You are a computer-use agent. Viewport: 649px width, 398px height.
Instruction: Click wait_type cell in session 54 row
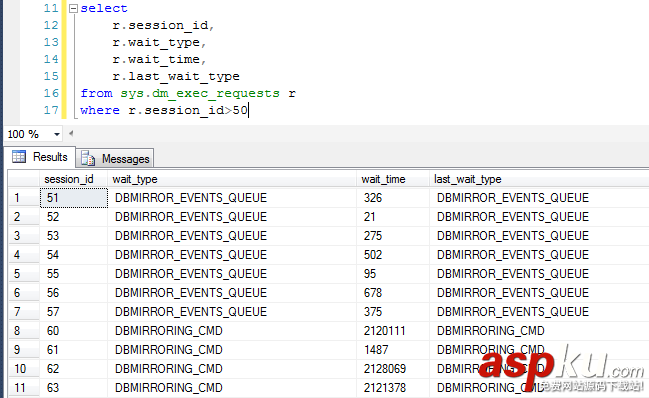click(232, 255)
